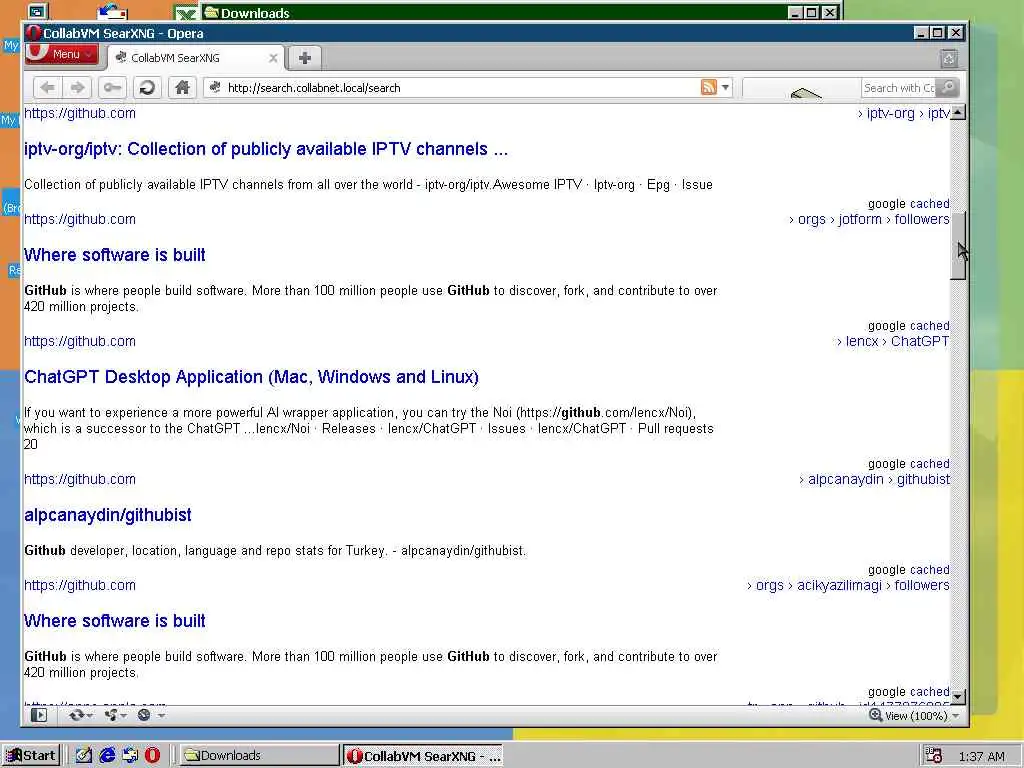Open 'ChatGPT Desktop Application (Mac, Windows and Linux)'
This screenshot has height=768, width=1024.
[x=251, y=377]
